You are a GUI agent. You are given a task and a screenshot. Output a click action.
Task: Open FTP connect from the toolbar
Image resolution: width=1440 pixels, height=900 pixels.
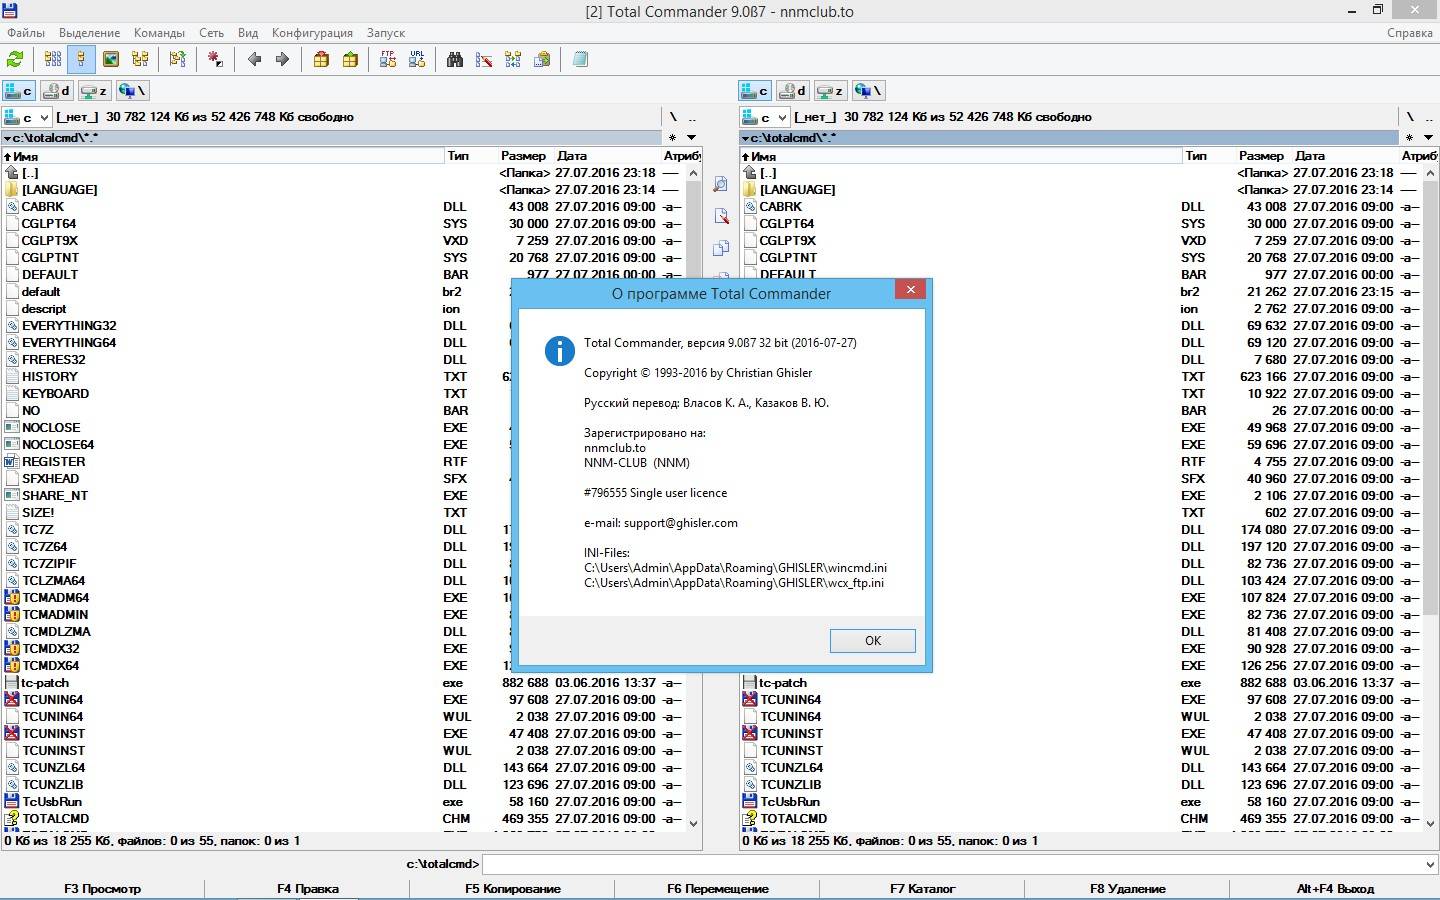388,60
